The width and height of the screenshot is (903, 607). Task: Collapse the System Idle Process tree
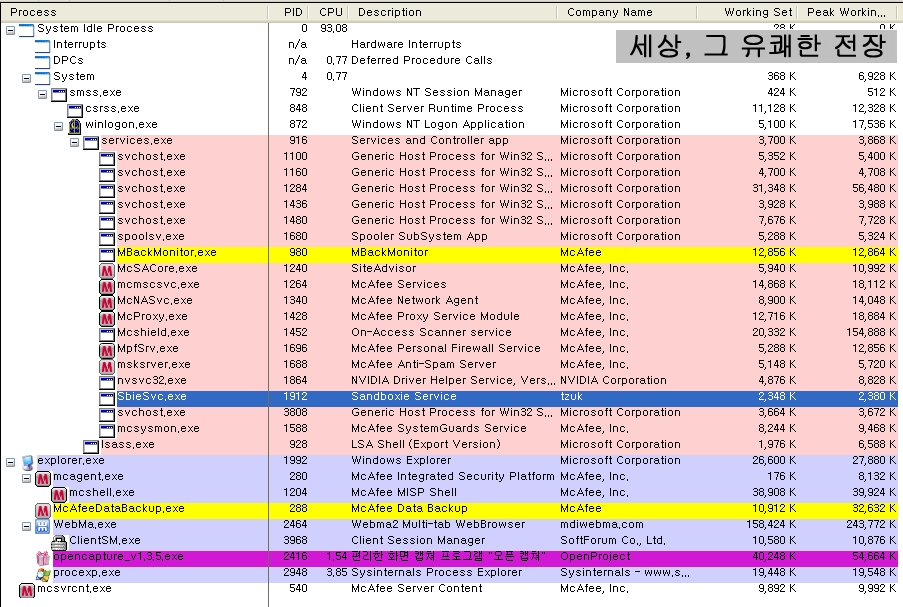point(10,30)
